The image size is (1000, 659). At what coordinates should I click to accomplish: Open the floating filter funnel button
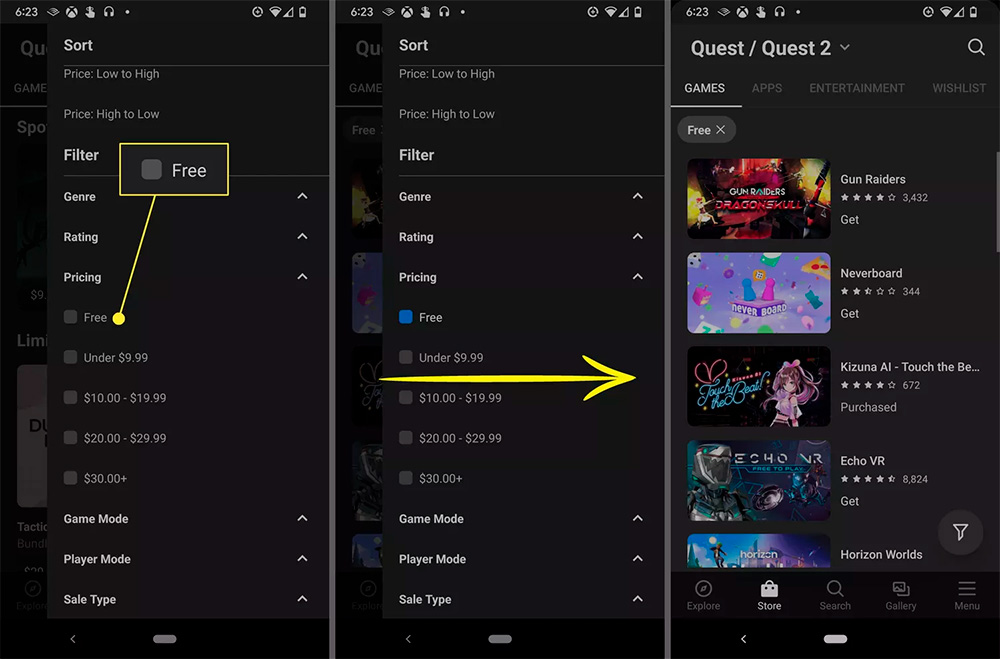click(960, 532)
